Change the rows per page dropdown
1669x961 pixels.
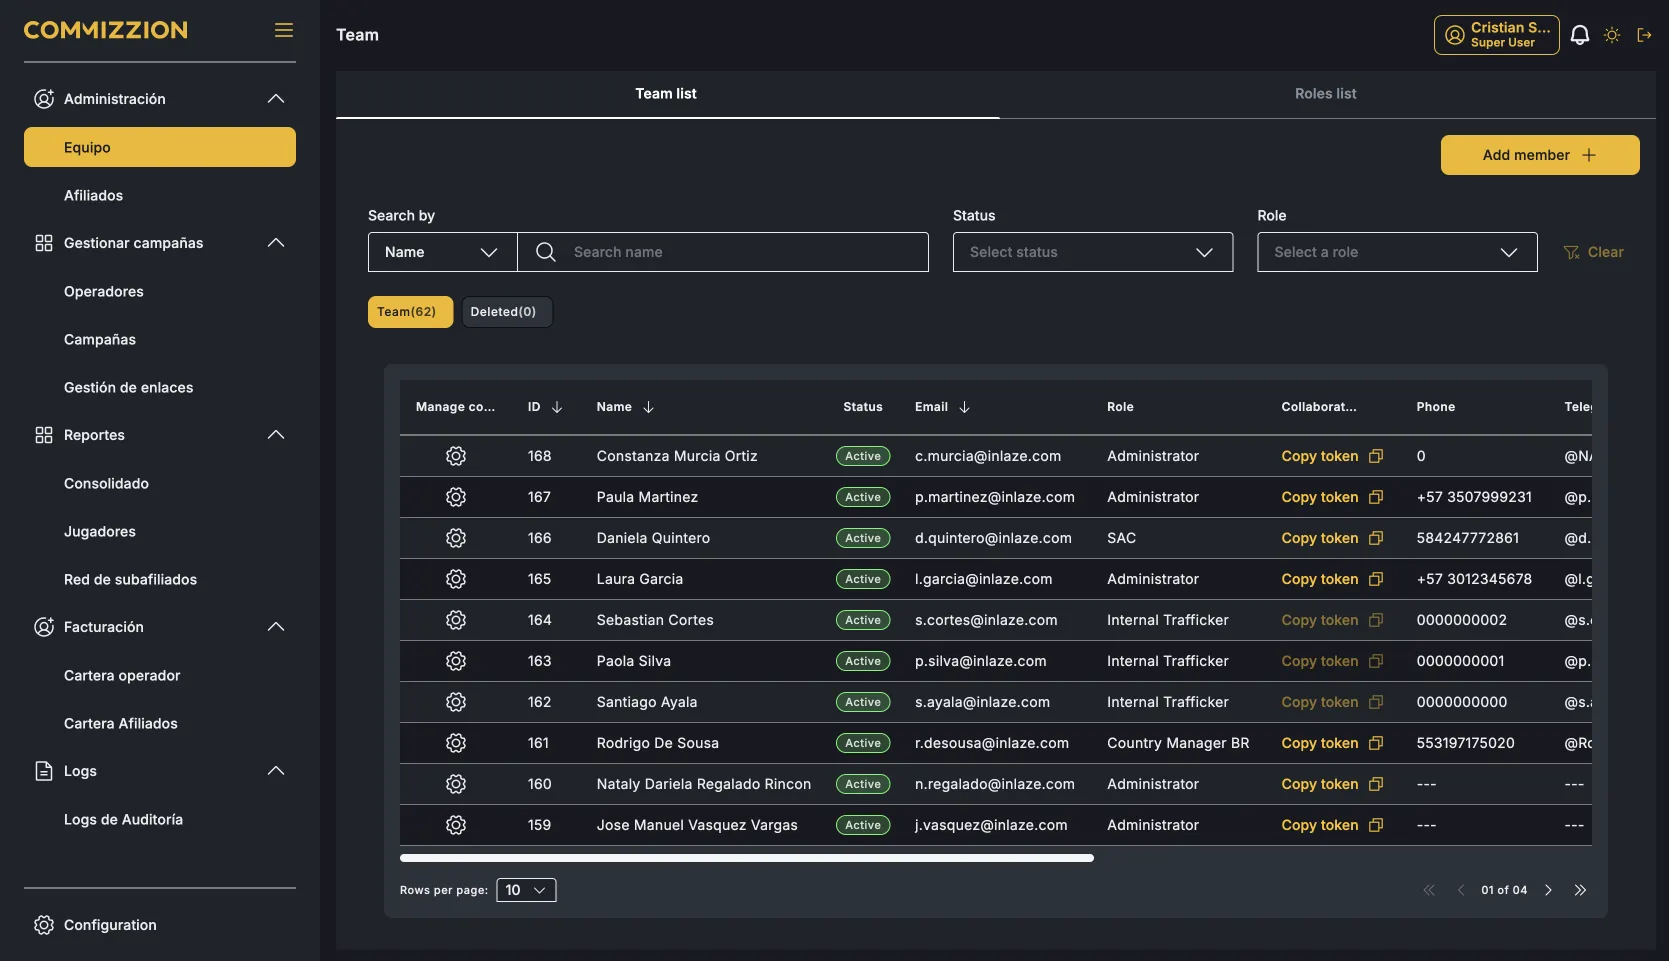[x=526, y=890]
